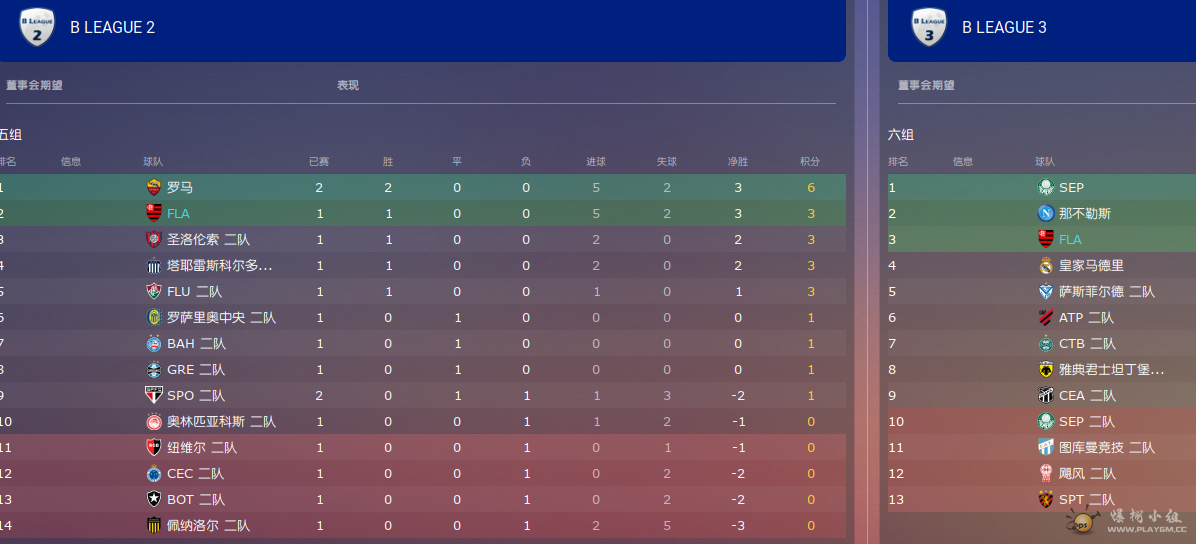Click the BOT 二队 club crest
The width and height of the screenshot is (1196, 544).
point(154,500)
